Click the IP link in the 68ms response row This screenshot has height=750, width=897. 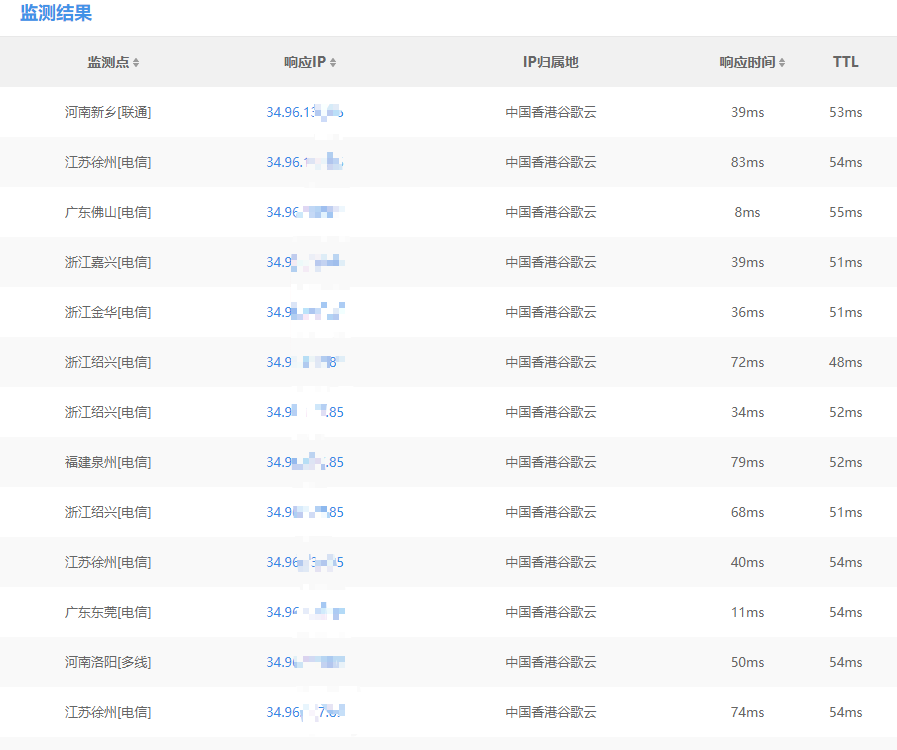click(305, 512)
